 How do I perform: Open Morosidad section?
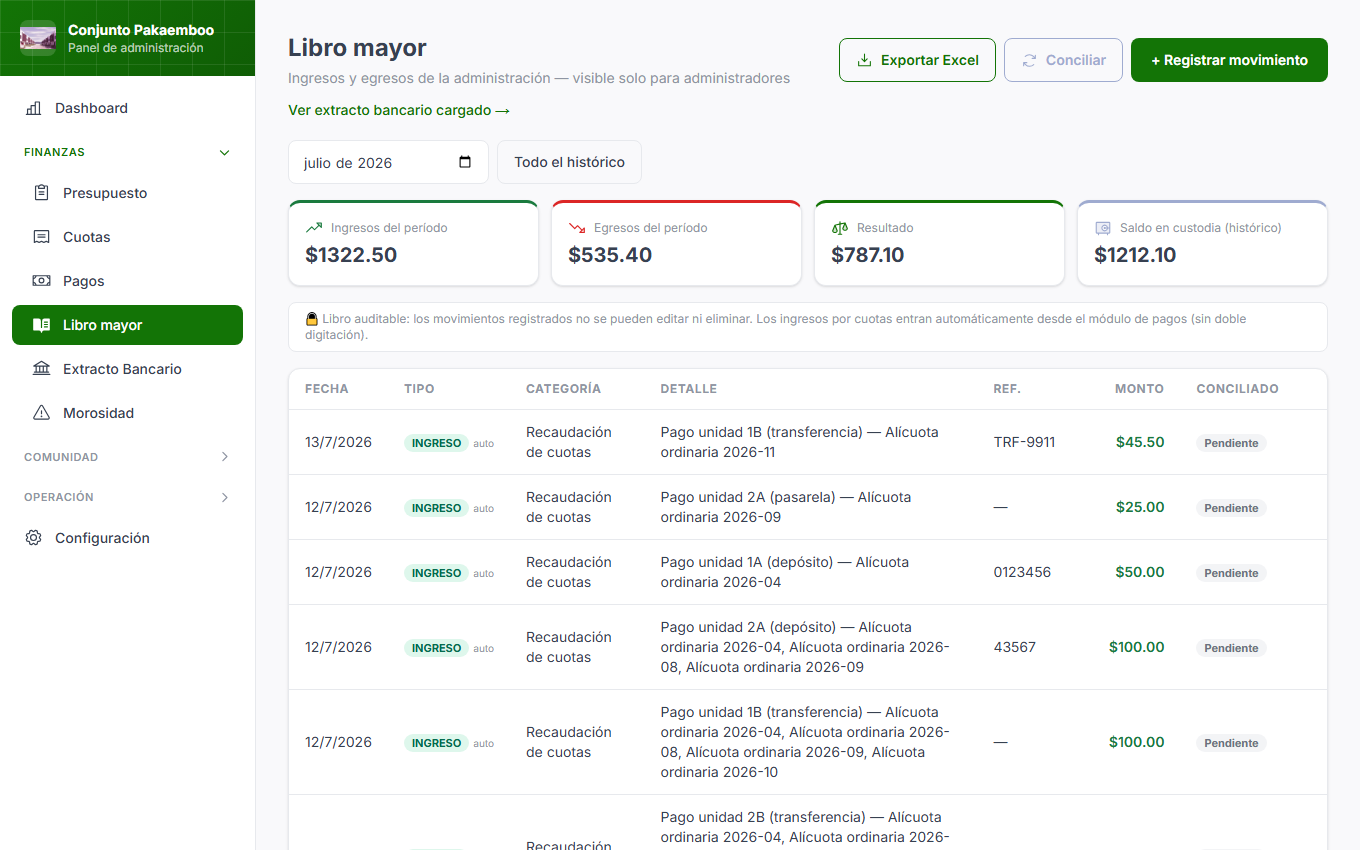(x=128, y=413)
